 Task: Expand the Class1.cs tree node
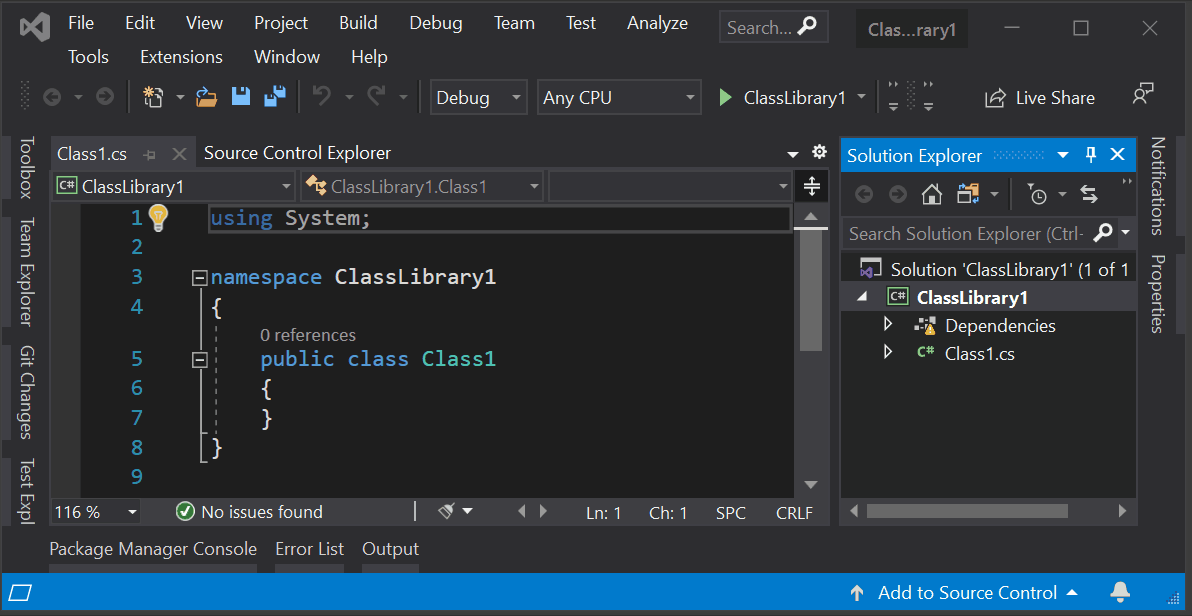887,352
